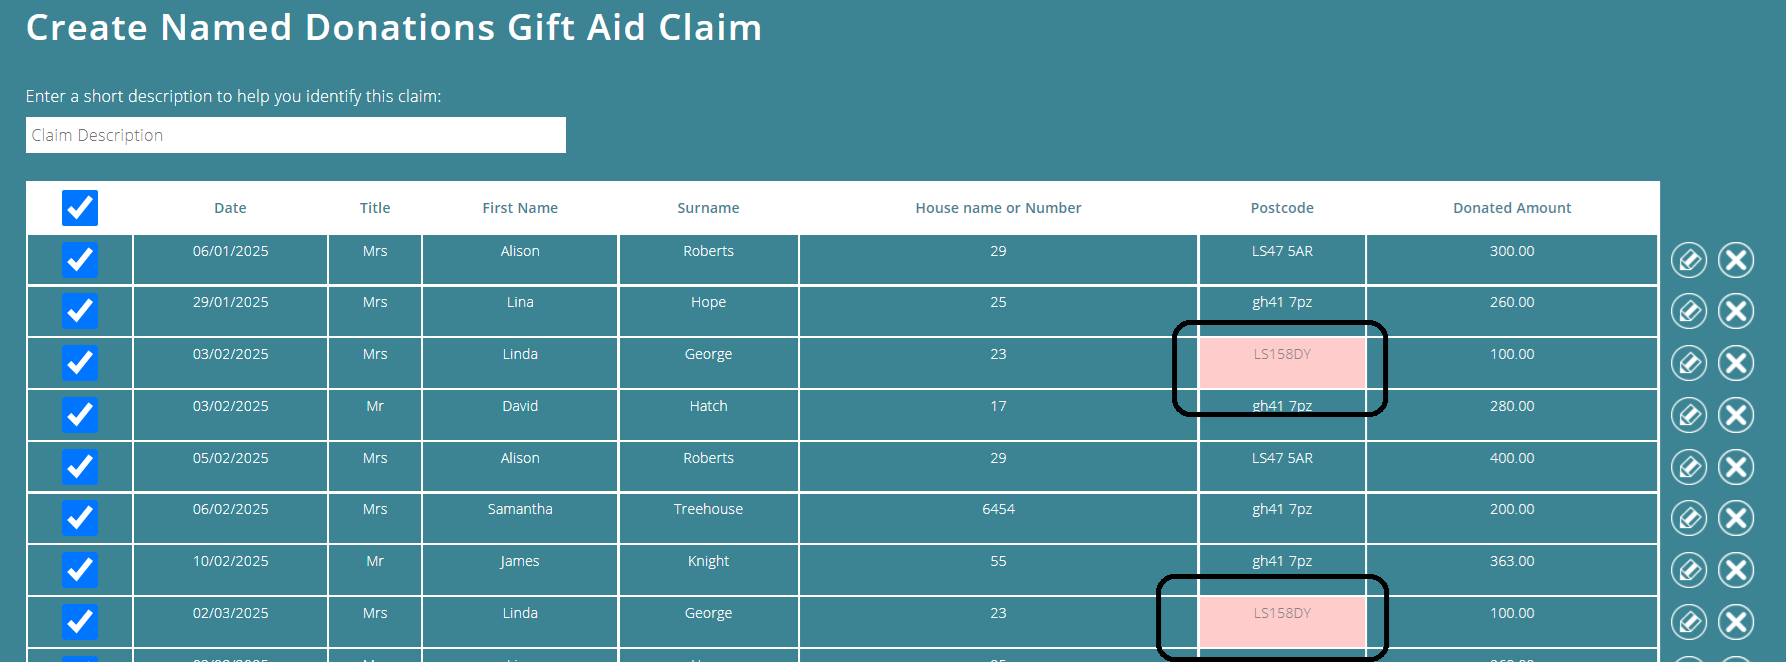Click the Date column header

tap(230, 208)
